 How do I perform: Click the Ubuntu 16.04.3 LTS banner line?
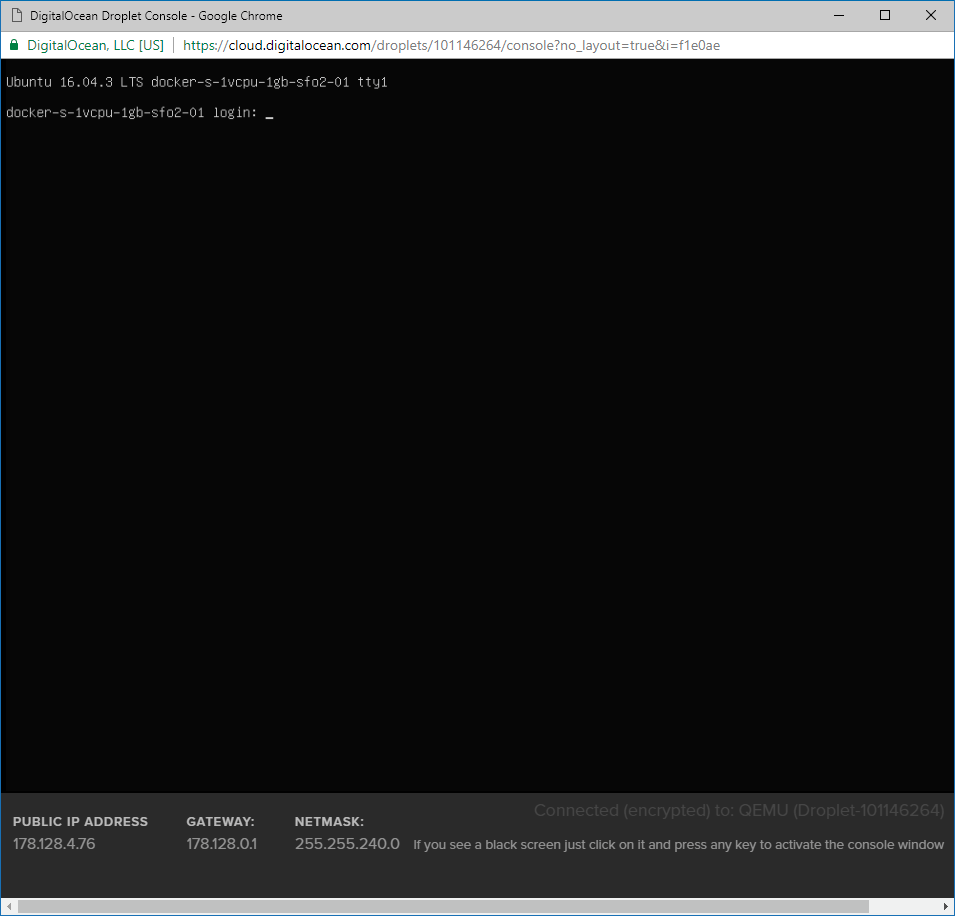click(197, 82)
